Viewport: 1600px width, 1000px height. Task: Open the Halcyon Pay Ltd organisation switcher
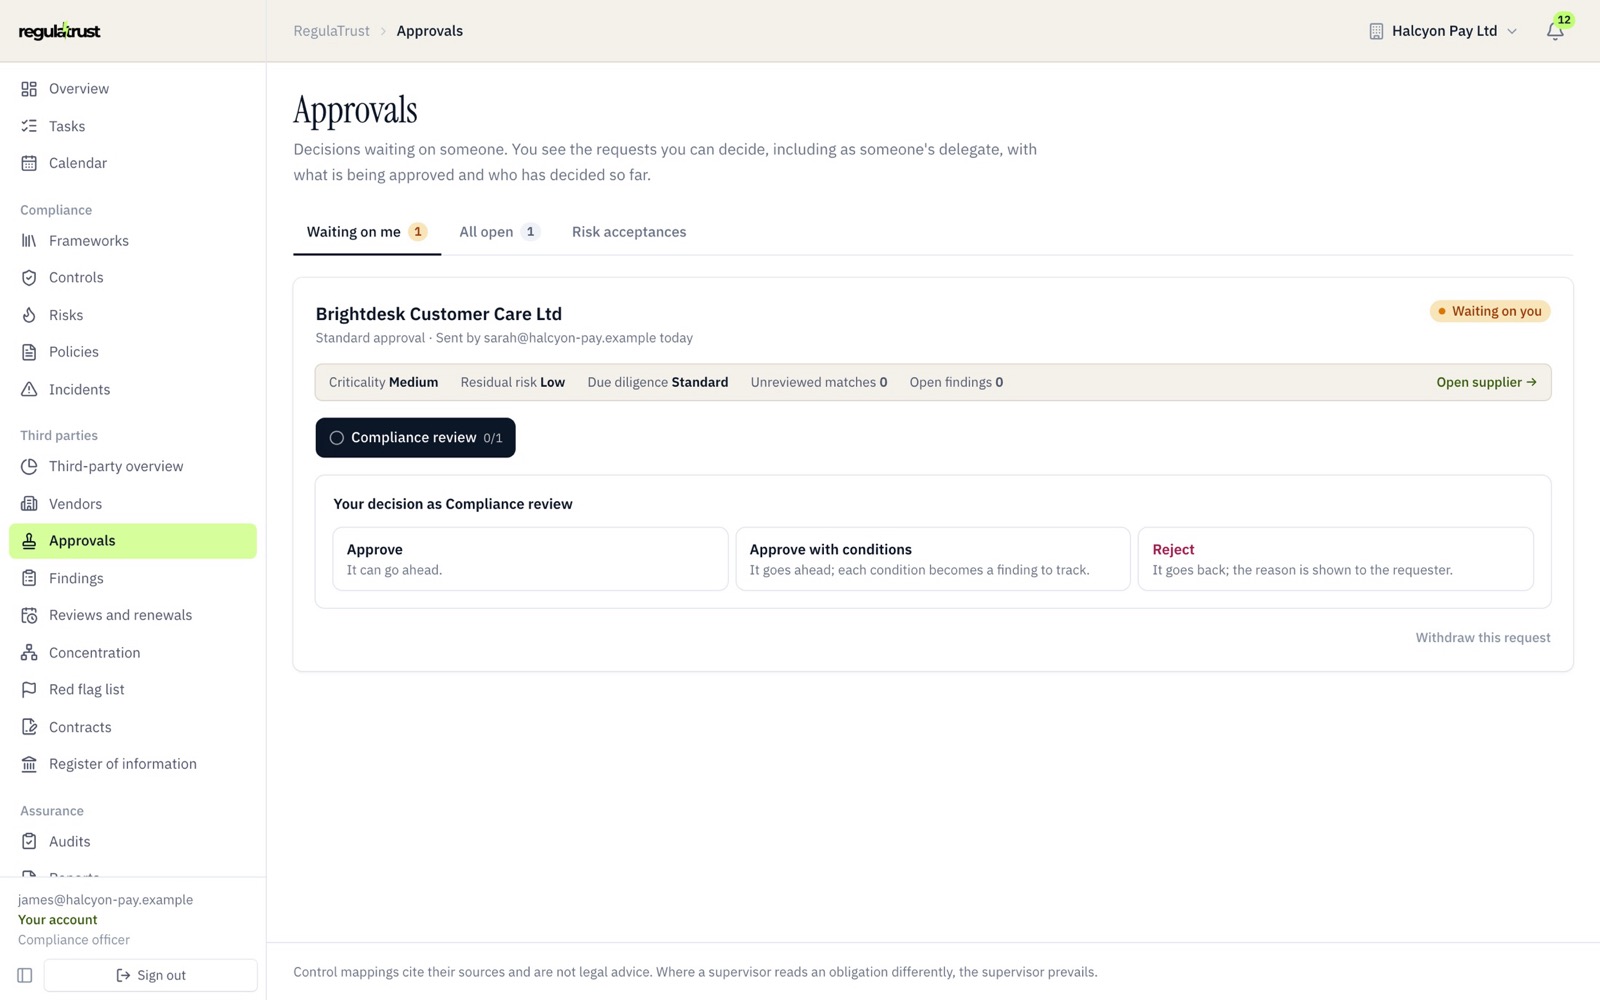click(x=1443, y=31)
